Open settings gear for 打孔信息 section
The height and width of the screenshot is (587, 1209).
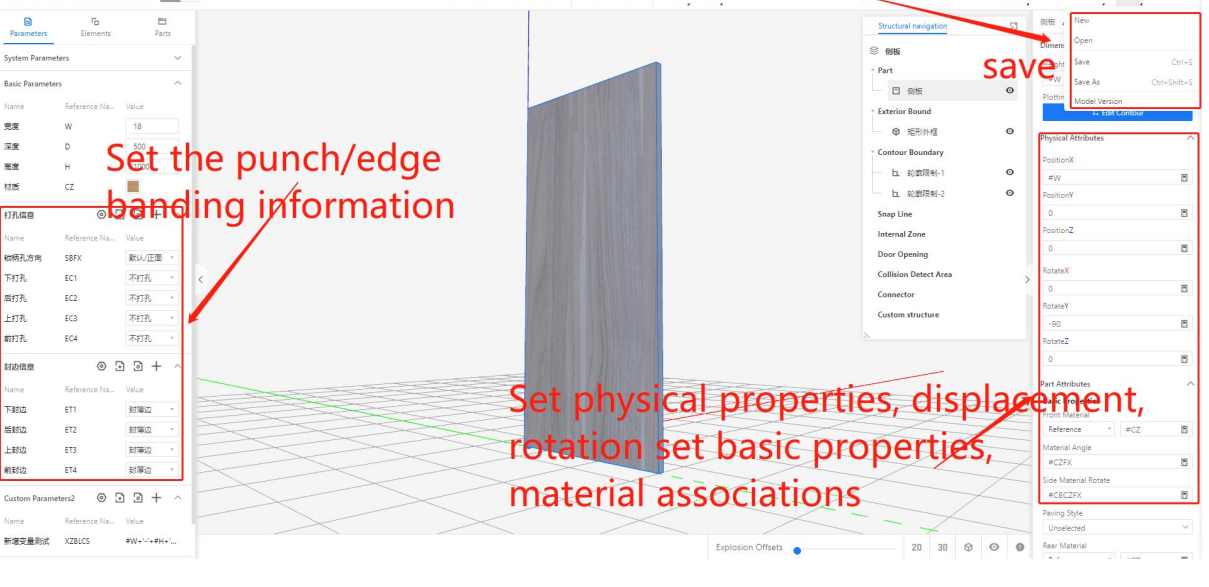pyautogui.click(x=101, y=215)
